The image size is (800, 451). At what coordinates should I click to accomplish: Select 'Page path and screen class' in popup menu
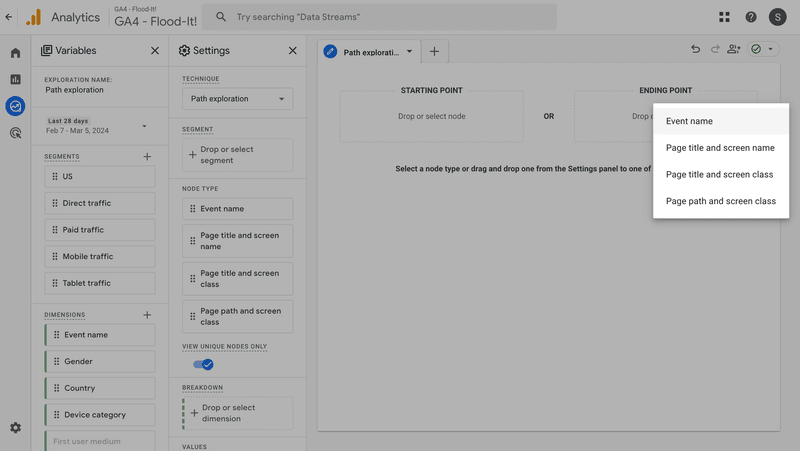721,201
